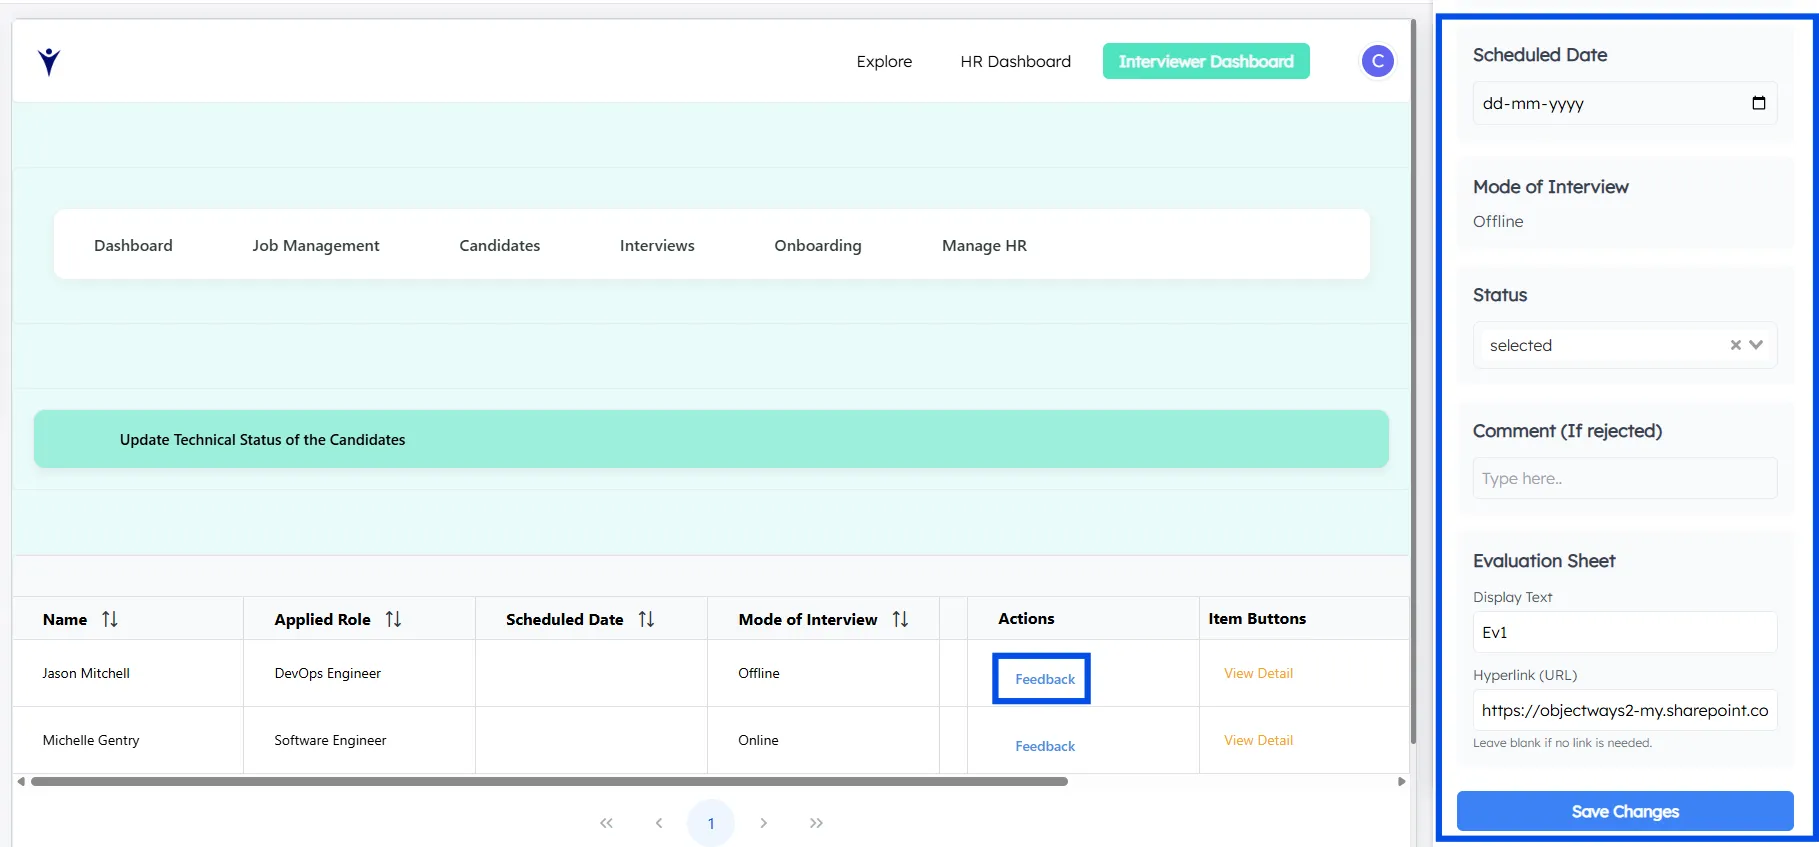Screen dimensions: 1819x847
Task: Go to the next page arrow
Action: pos(763,823)
